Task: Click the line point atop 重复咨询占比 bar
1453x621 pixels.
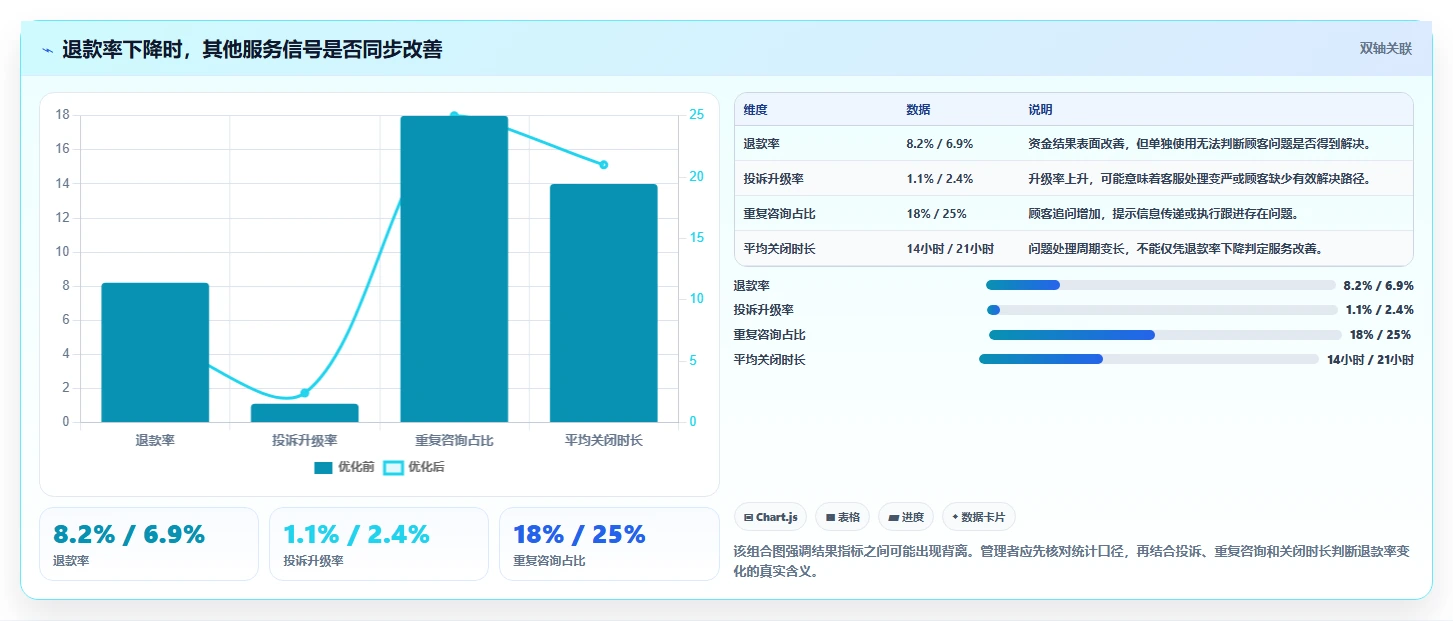Action: 454,116
